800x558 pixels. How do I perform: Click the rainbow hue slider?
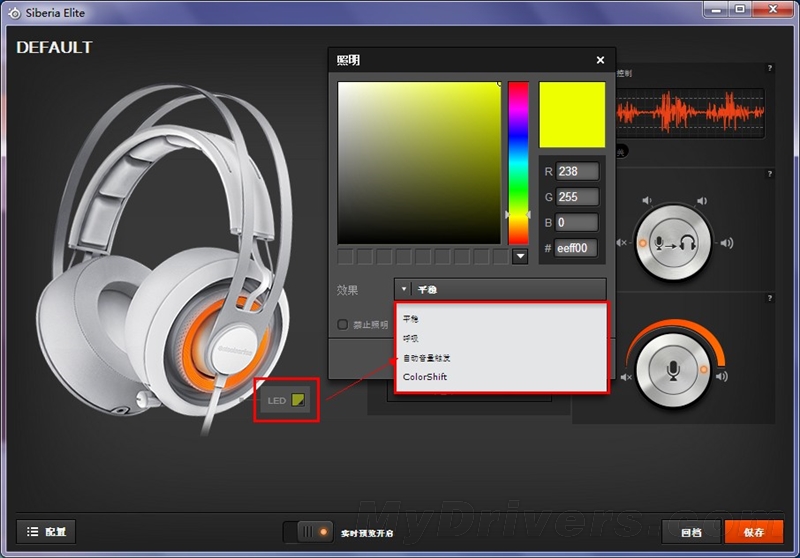point(518,160)
